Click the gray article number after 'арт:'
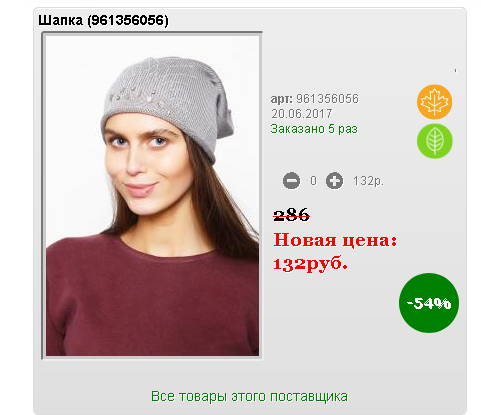Screen dimensions: 481x415 pos(327,99)
